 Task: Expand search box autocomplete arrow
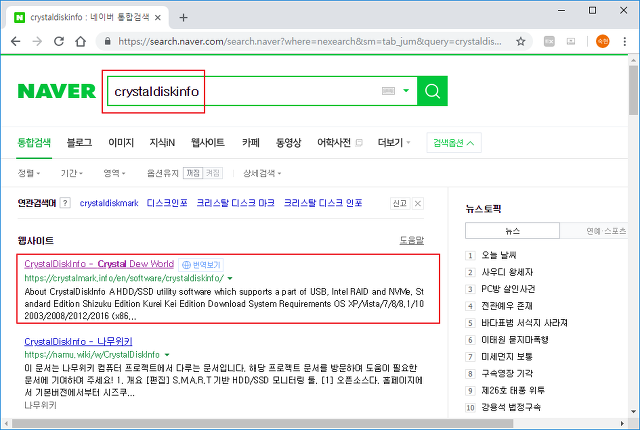406,91
